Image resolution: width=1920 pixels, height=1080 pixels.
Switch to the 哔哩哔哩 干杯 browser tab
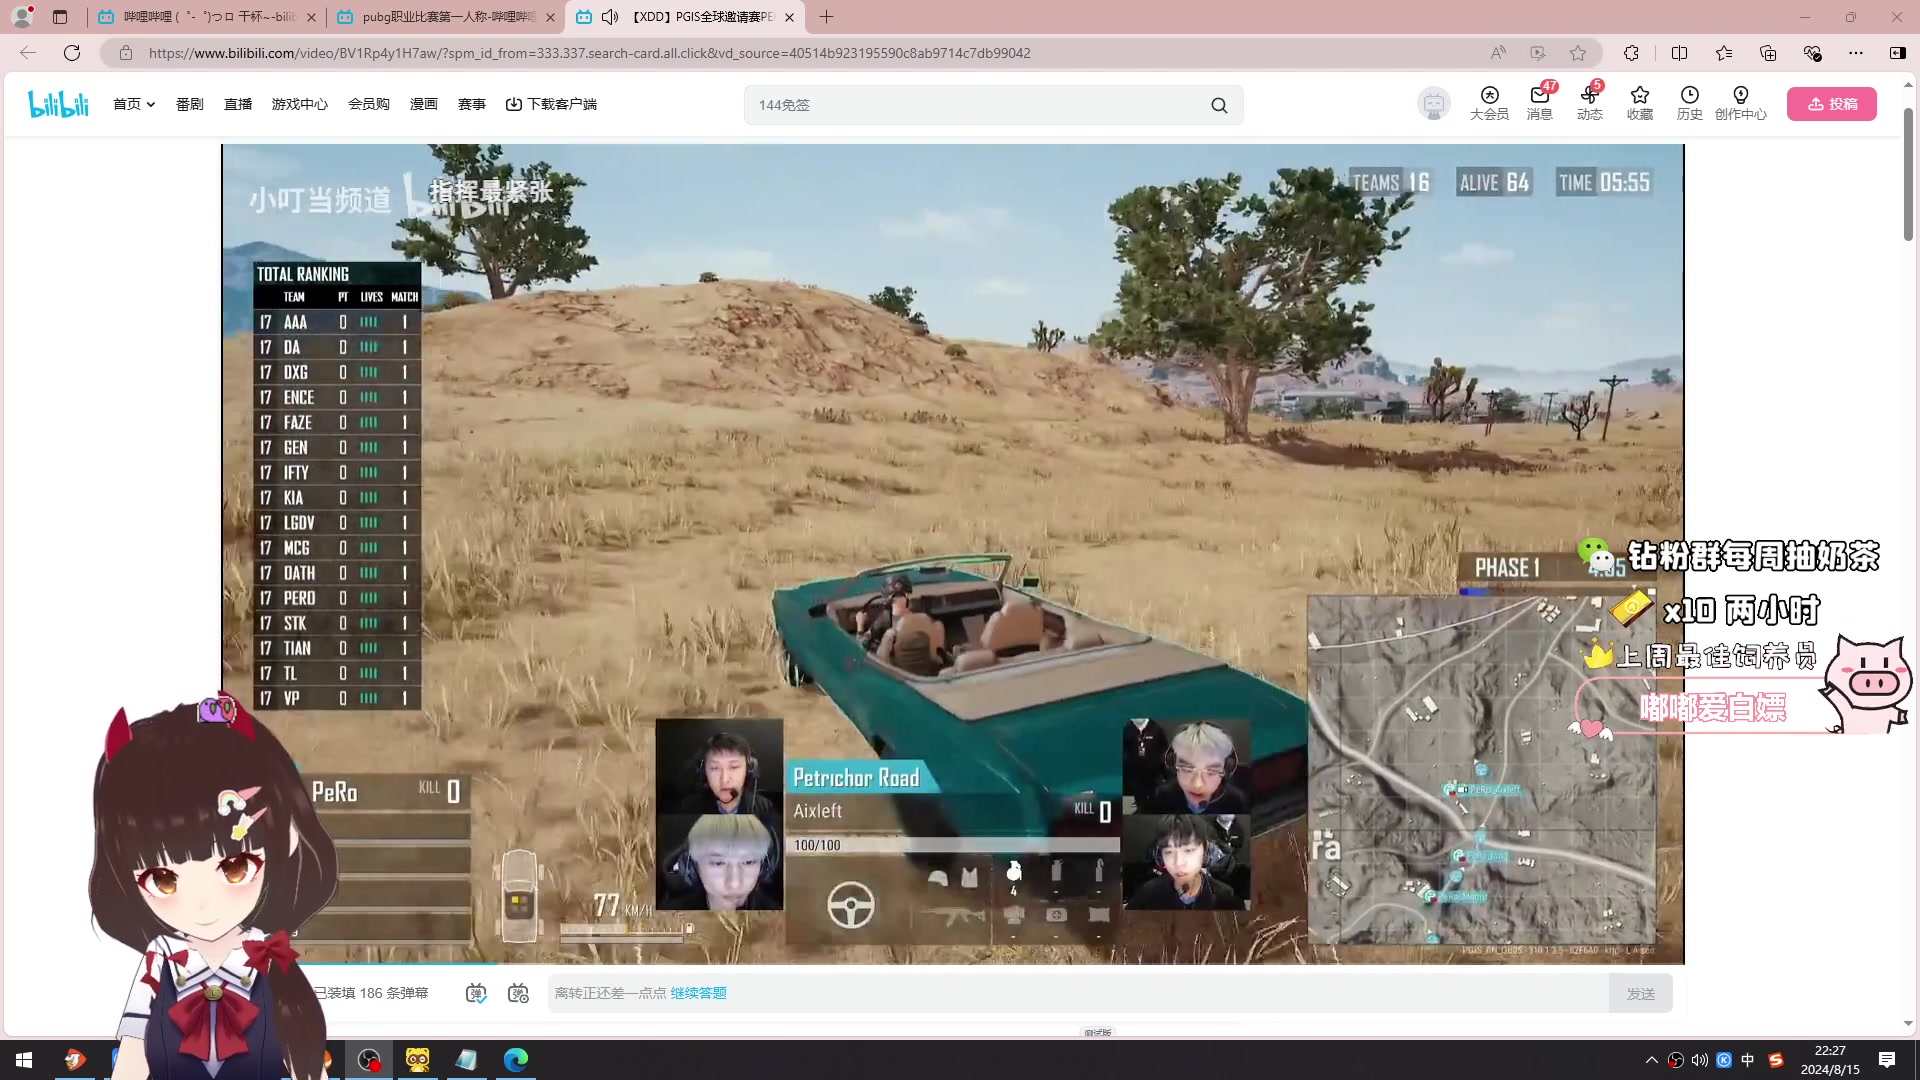(x=205, y=17)
